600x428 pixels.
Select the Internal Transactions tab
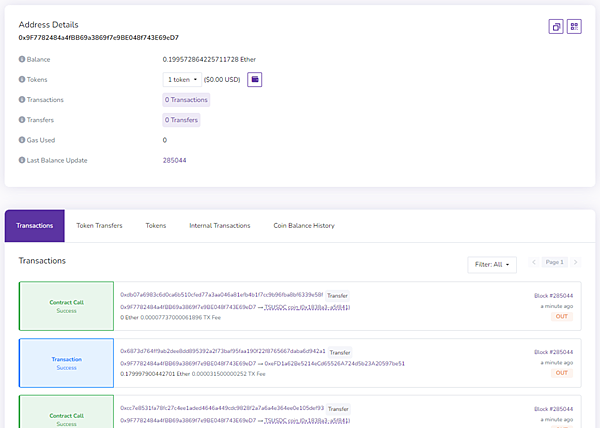[x=220, y=226]
